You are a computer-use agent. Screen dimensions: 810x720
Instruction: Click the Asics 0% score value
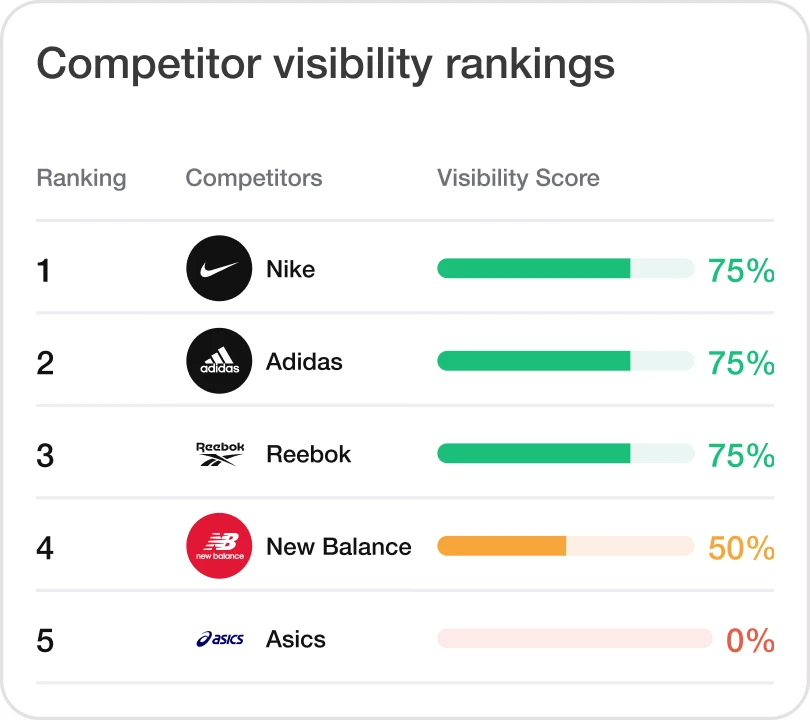(750, 640)
